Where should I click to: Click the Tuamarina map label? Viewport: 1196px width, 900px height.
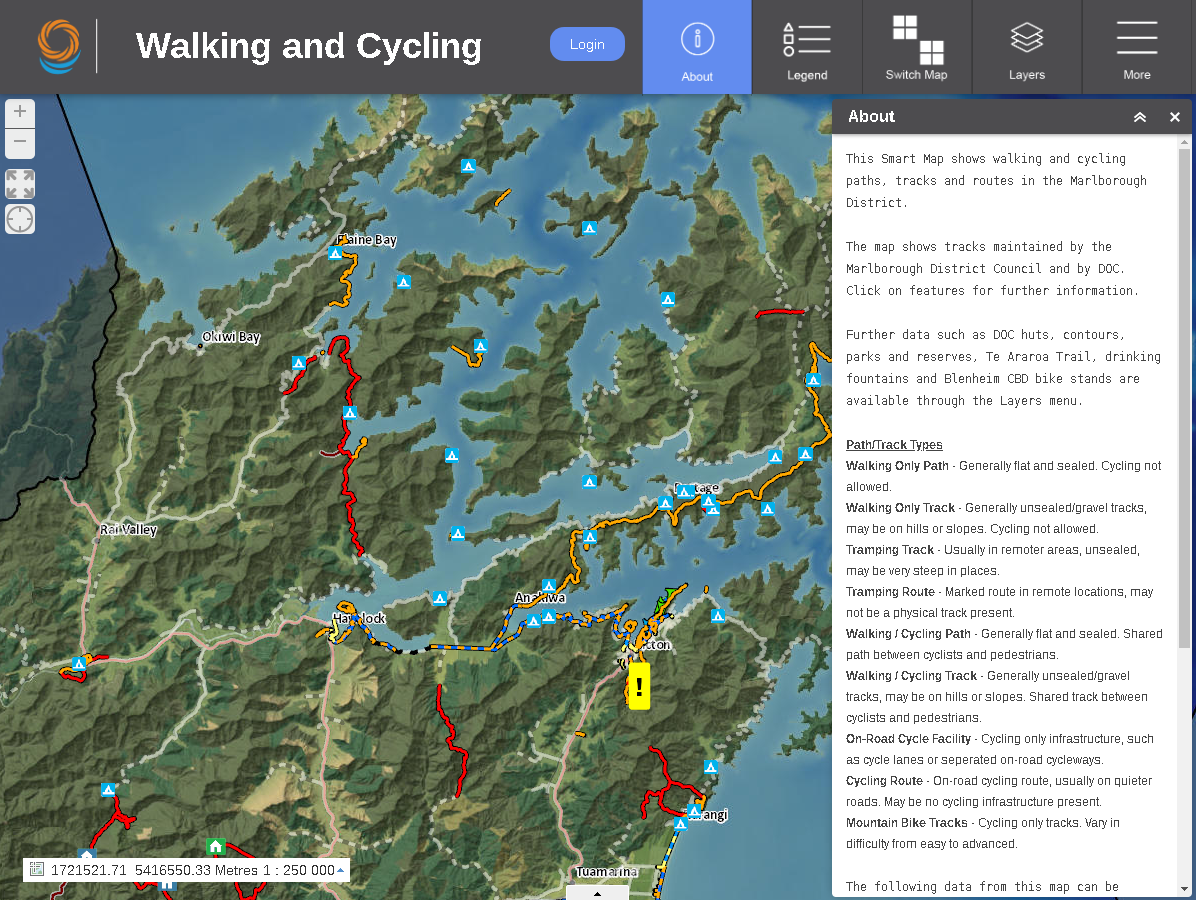pos(606,871)
